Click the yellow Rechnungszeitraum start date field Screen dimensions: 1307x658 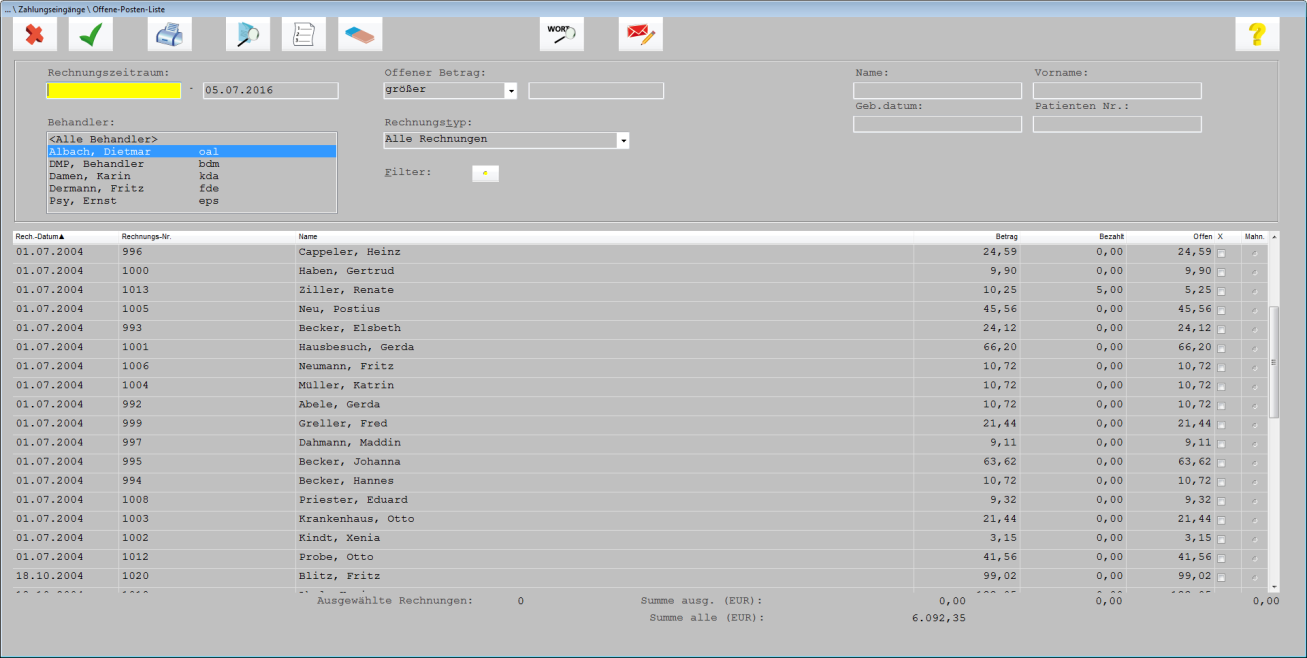click(114, 90)
